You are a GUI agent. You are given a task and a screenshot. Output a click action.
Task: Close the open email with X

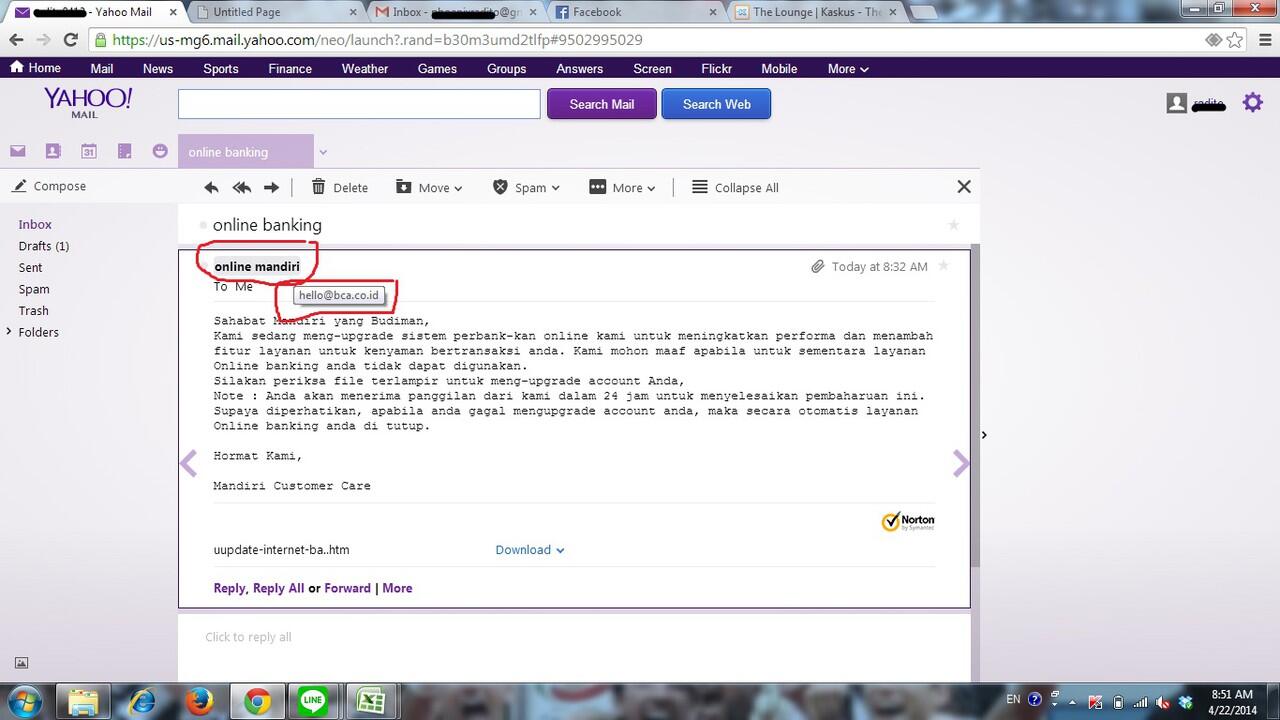point(964,186)
